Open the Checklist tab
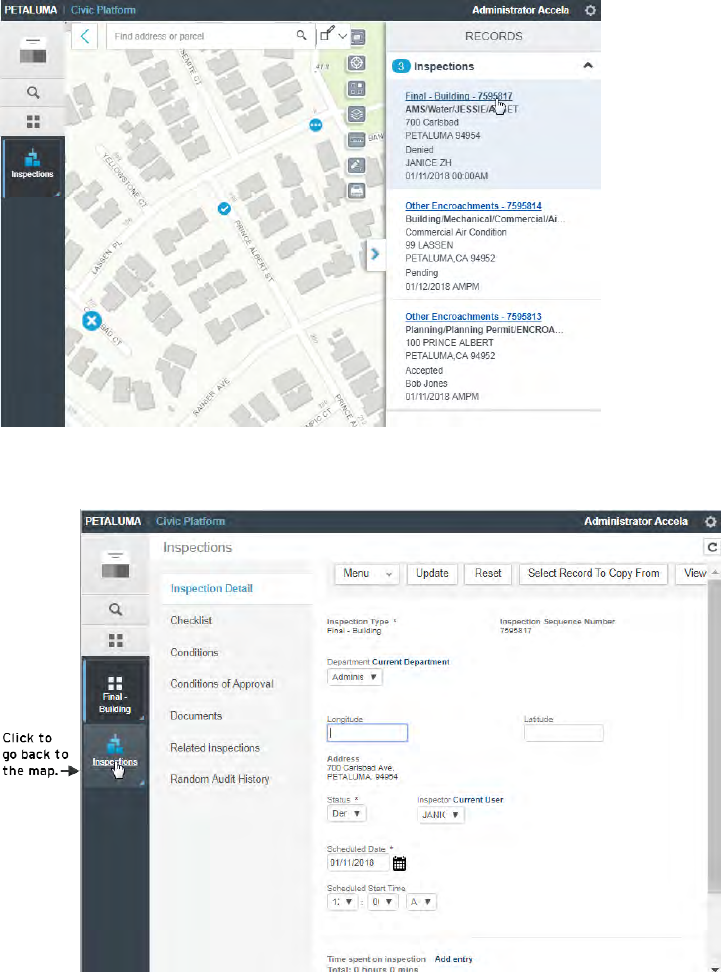This screenshot has height=972, width=721. click(x=191, y=620)
